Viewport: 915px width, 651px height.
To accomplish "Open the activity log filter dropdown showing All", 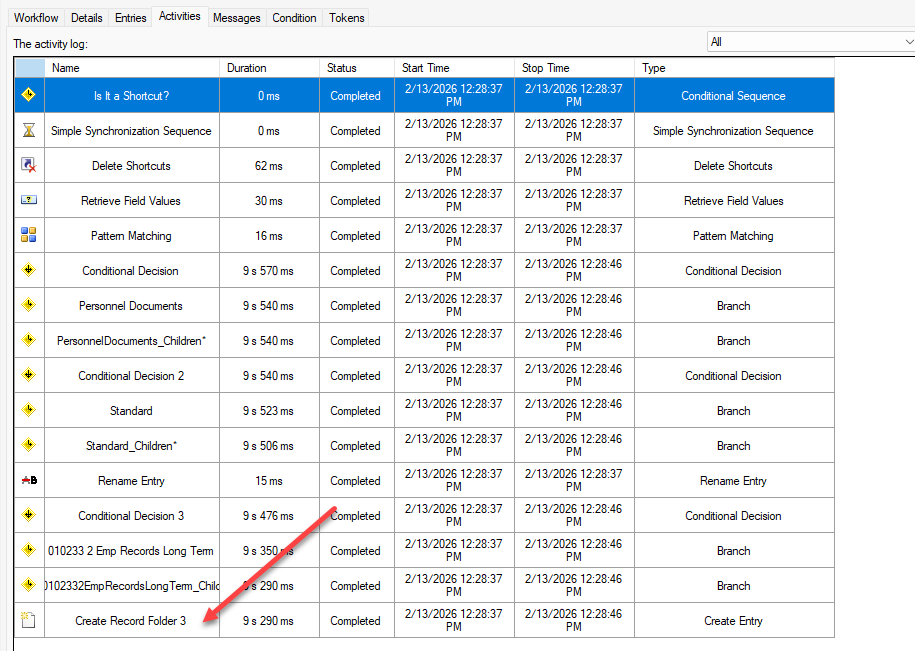I will (809, 42).
